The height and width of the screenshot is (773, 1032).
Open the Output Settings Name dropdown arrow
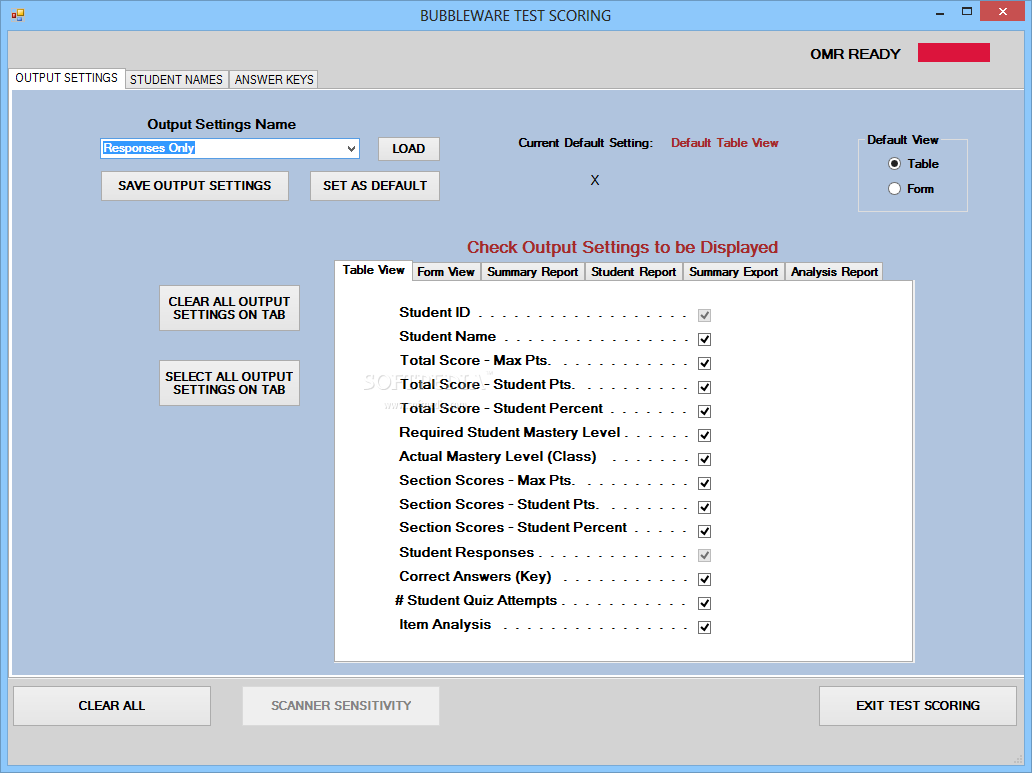tap(351, 149)
